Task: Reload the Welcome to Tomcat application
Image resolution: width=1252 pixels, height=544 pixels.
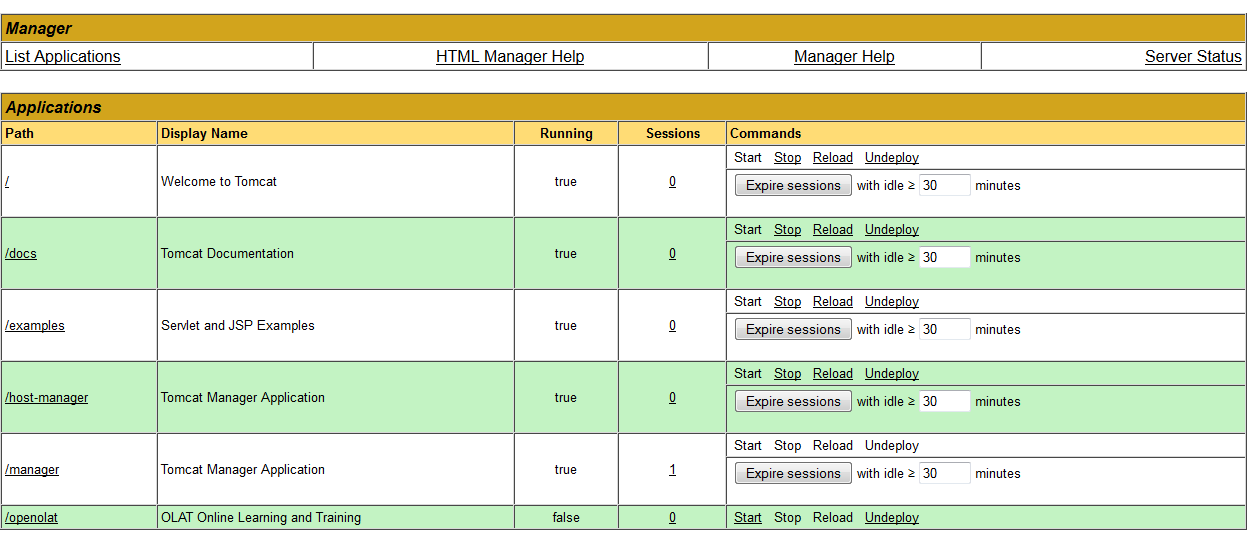Action: (833, 158)
